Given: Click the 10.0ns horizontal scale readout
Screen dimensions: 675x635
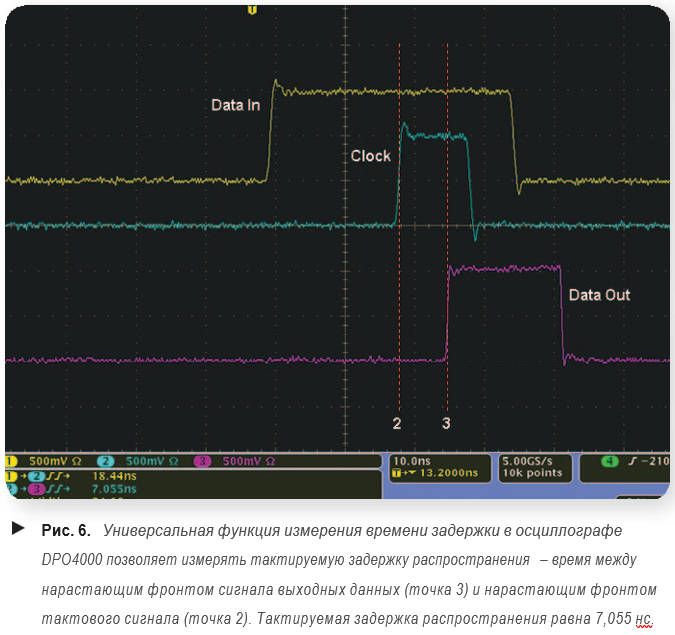Looking at the screenshot, I should [x=413, y=461].
